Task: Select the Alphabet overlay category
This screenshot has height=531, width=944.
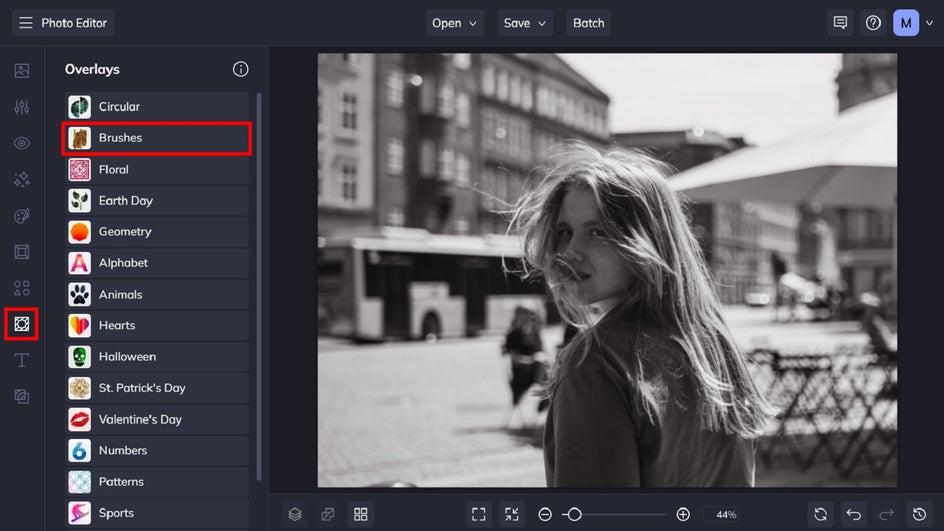Action: point(157,263)
